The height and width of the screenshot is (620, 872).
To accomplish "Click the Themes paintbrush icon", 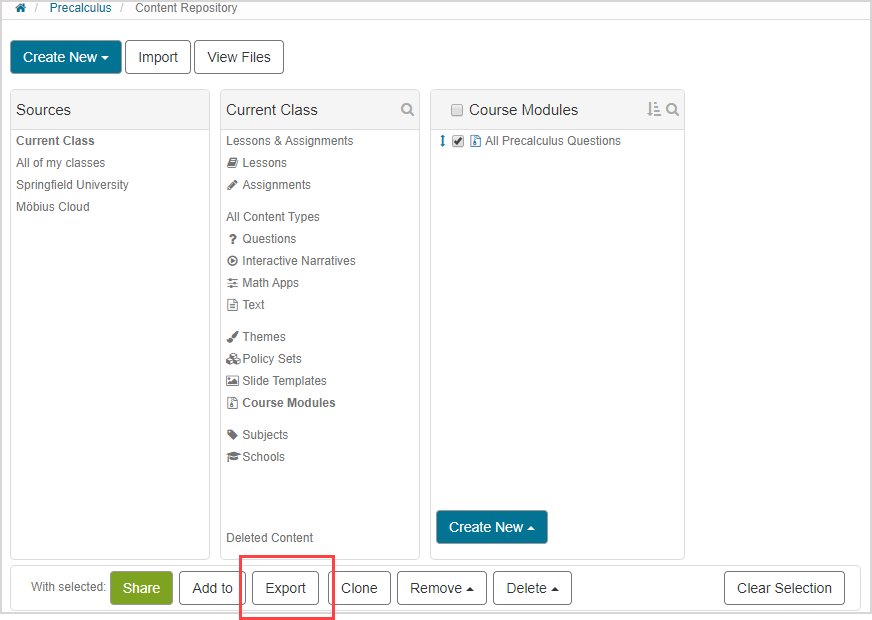I will [232, 337].
